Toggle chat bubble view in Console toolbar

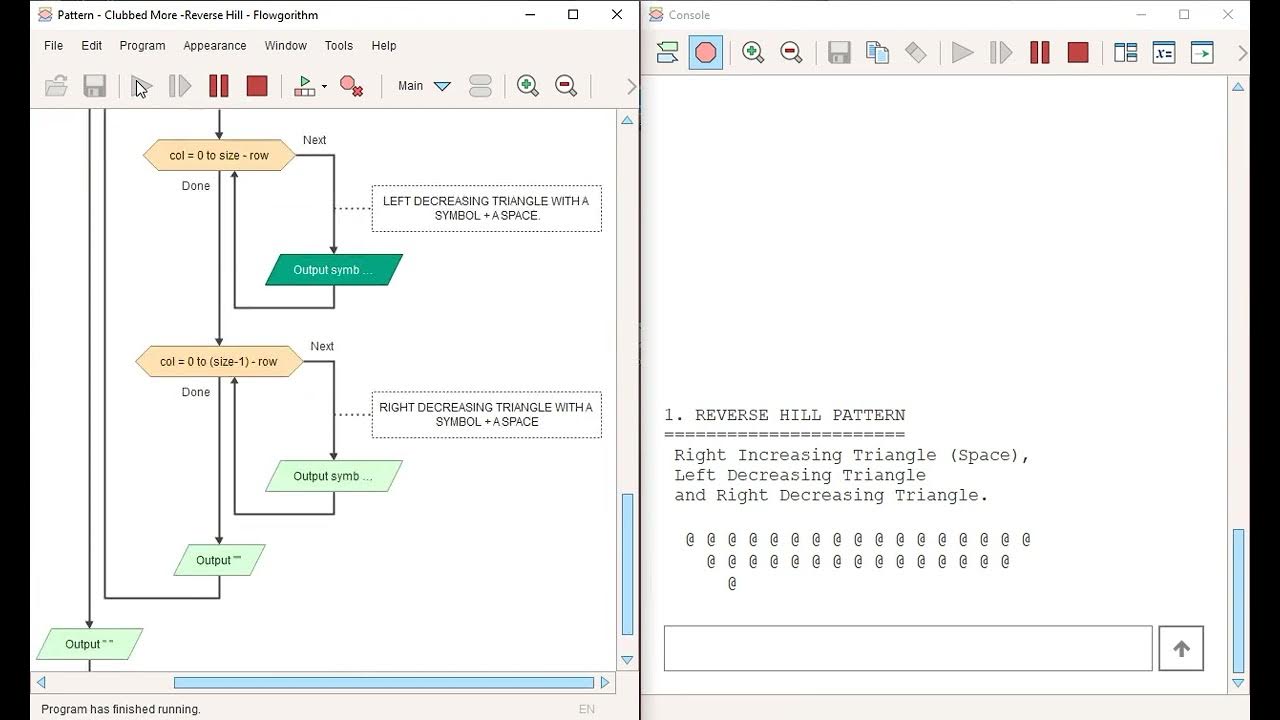pos(668,53)
